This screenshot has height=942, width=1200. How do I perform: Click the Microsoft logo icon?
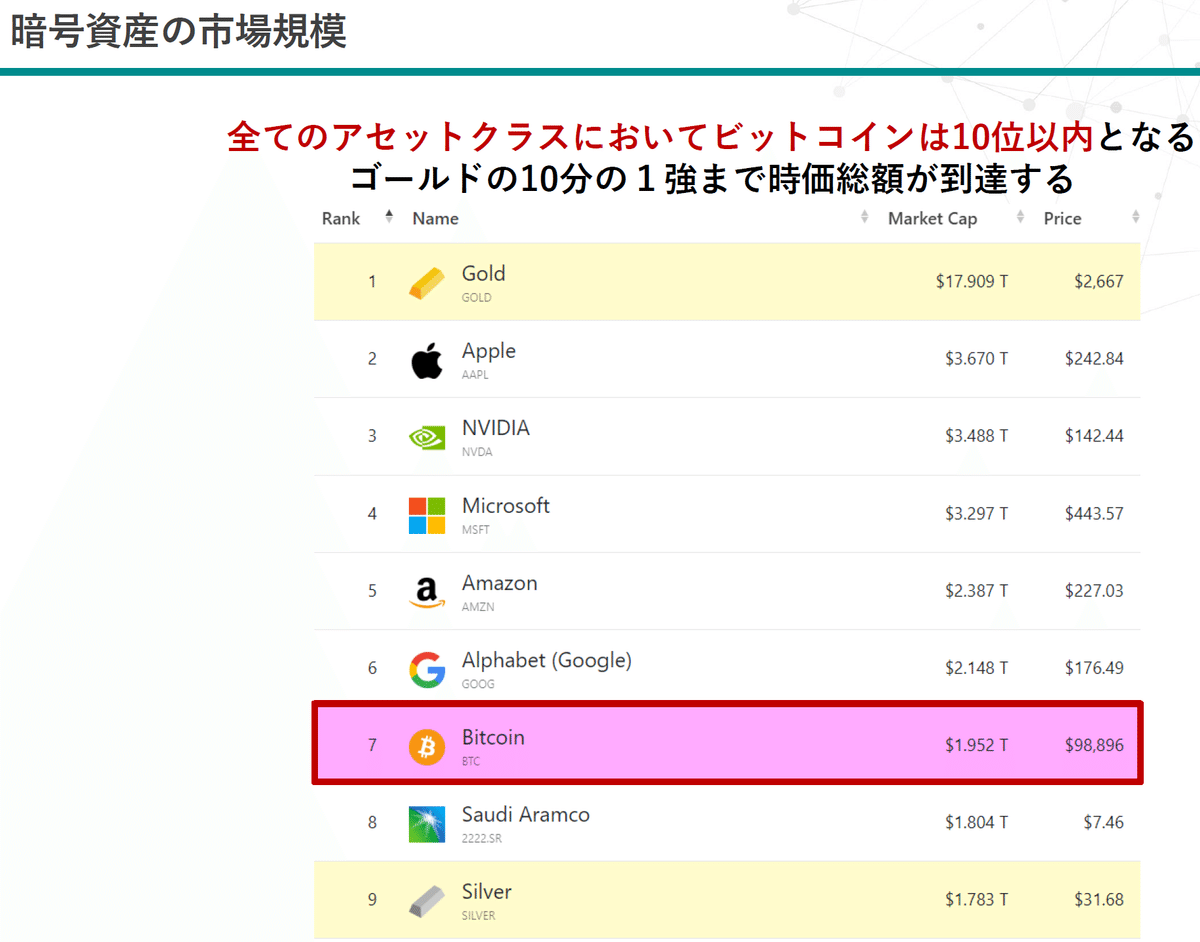pyautogui.click(x=427, y=515)
